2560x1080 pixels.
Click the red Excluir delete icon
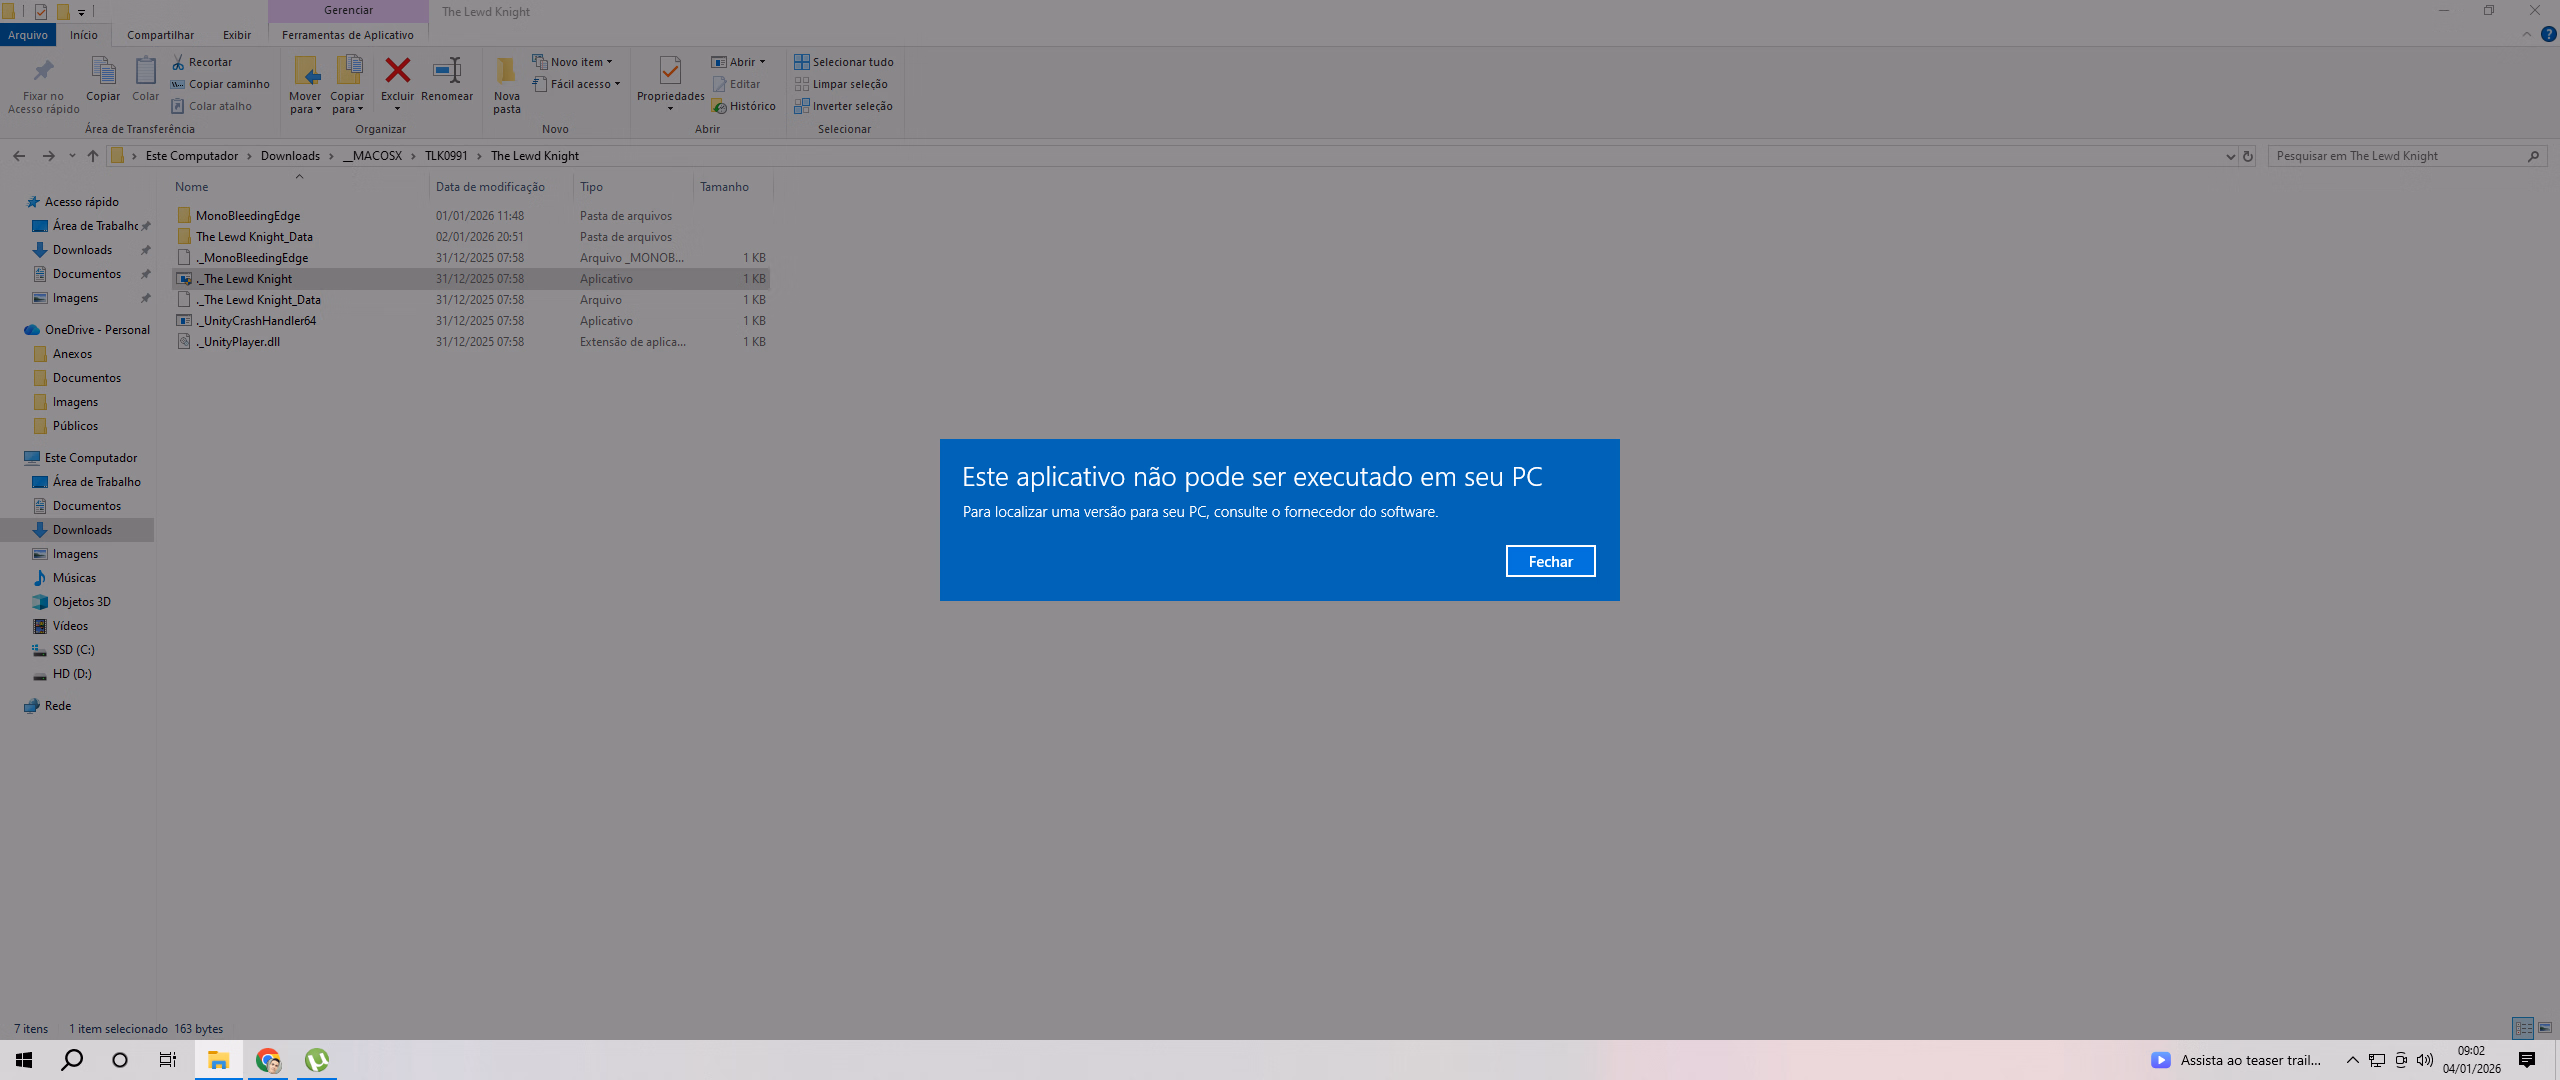point(397,71)
